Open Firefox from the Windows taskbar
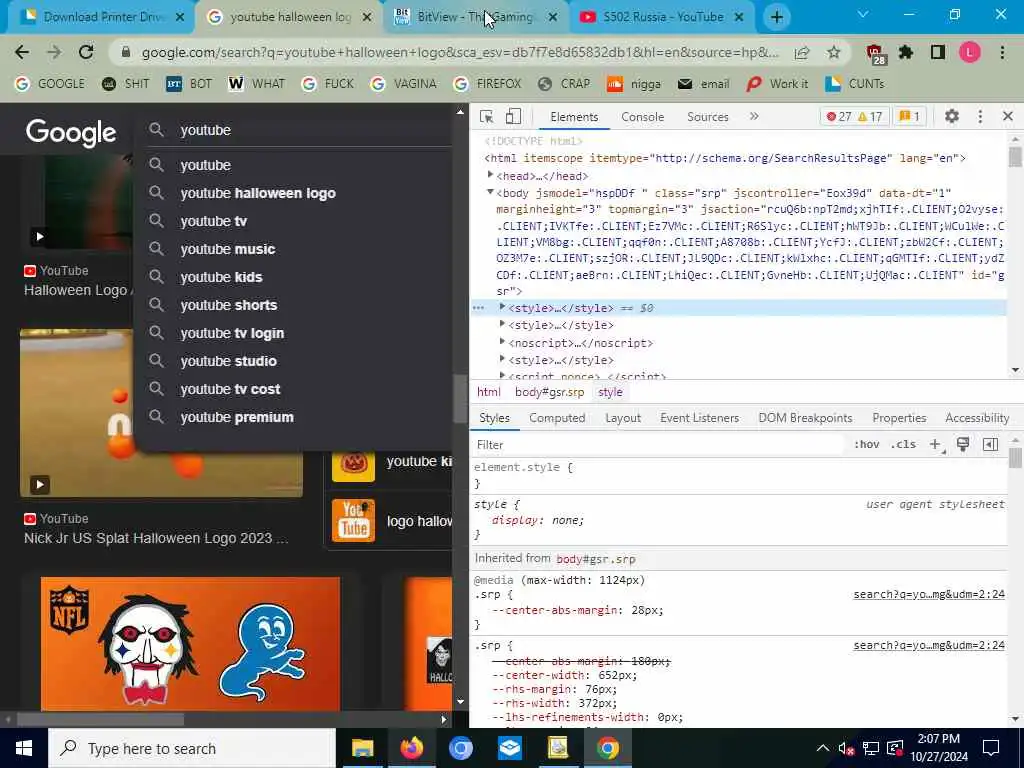This screenshot has width=1024, height=768. point(411,748)
